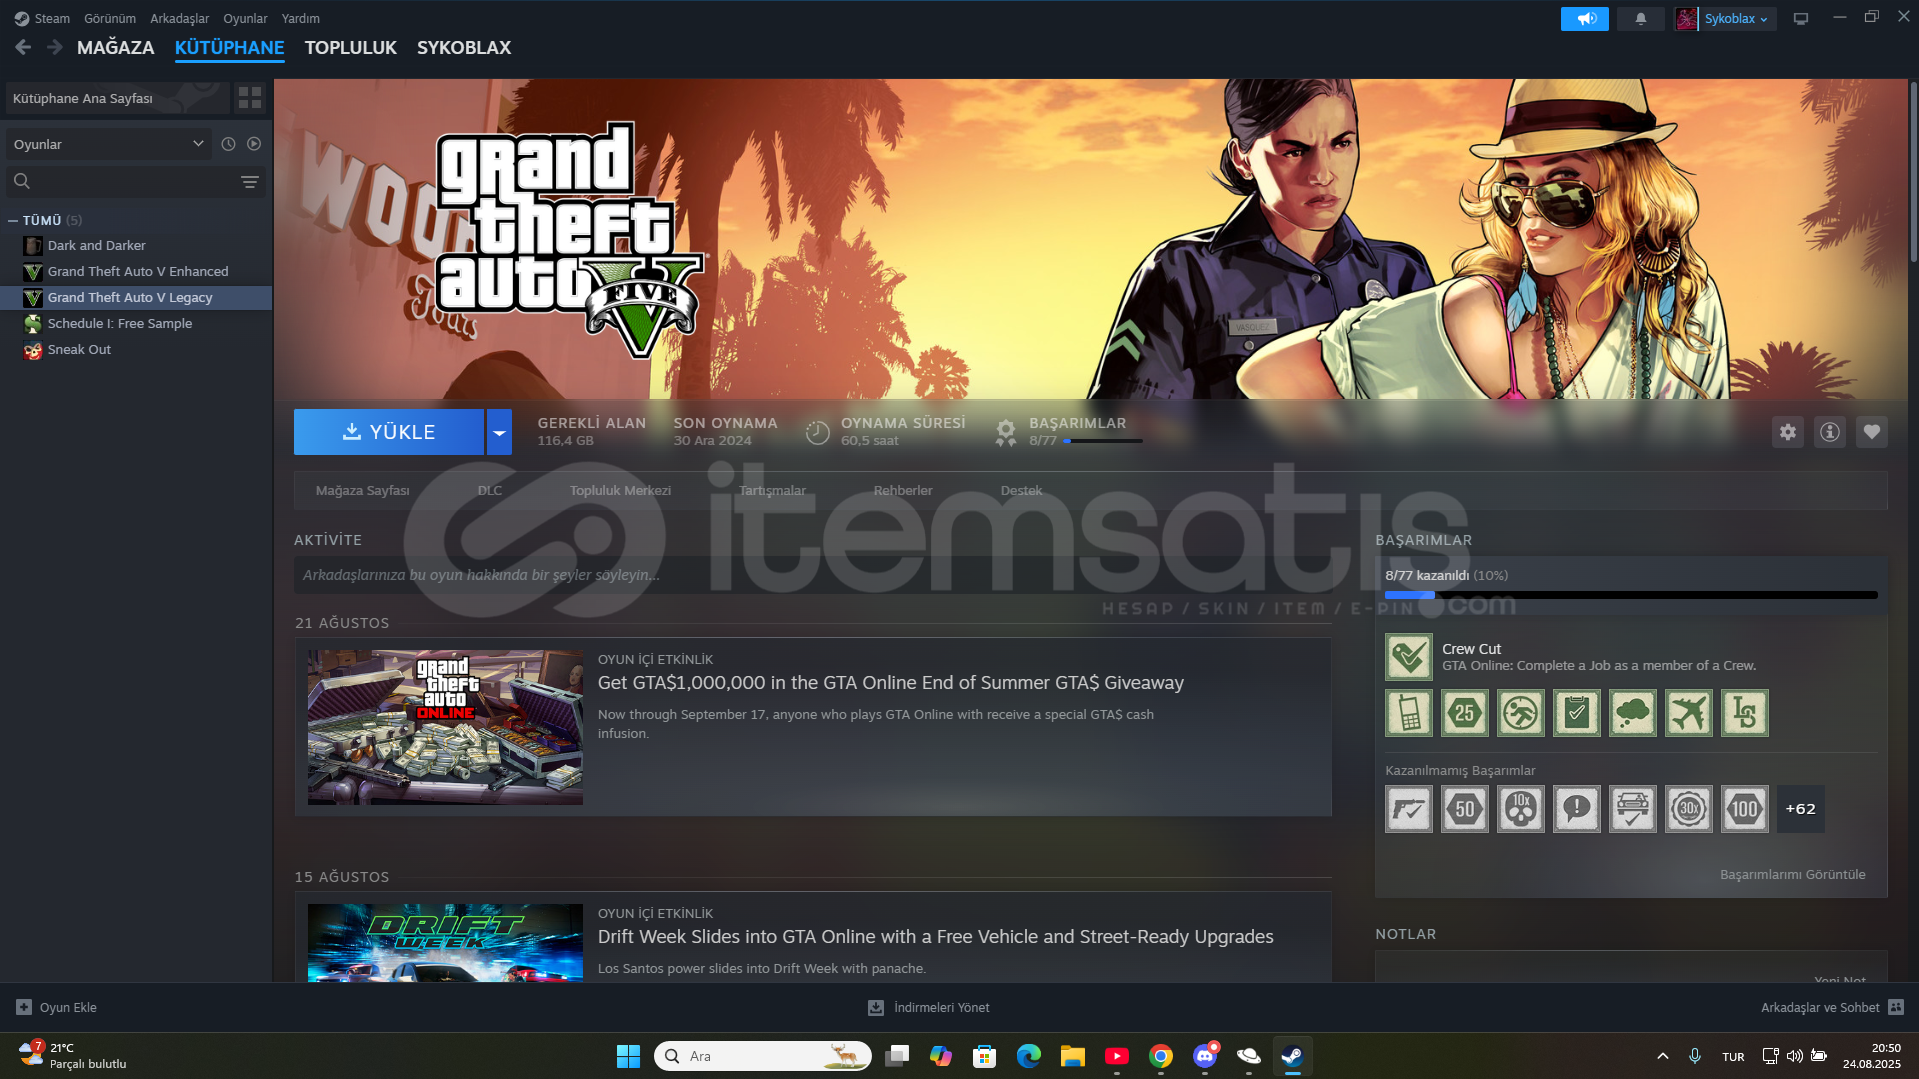Toggle the library grid view icon
The height and width of the screenshot is (1079, 1919).
250,97
